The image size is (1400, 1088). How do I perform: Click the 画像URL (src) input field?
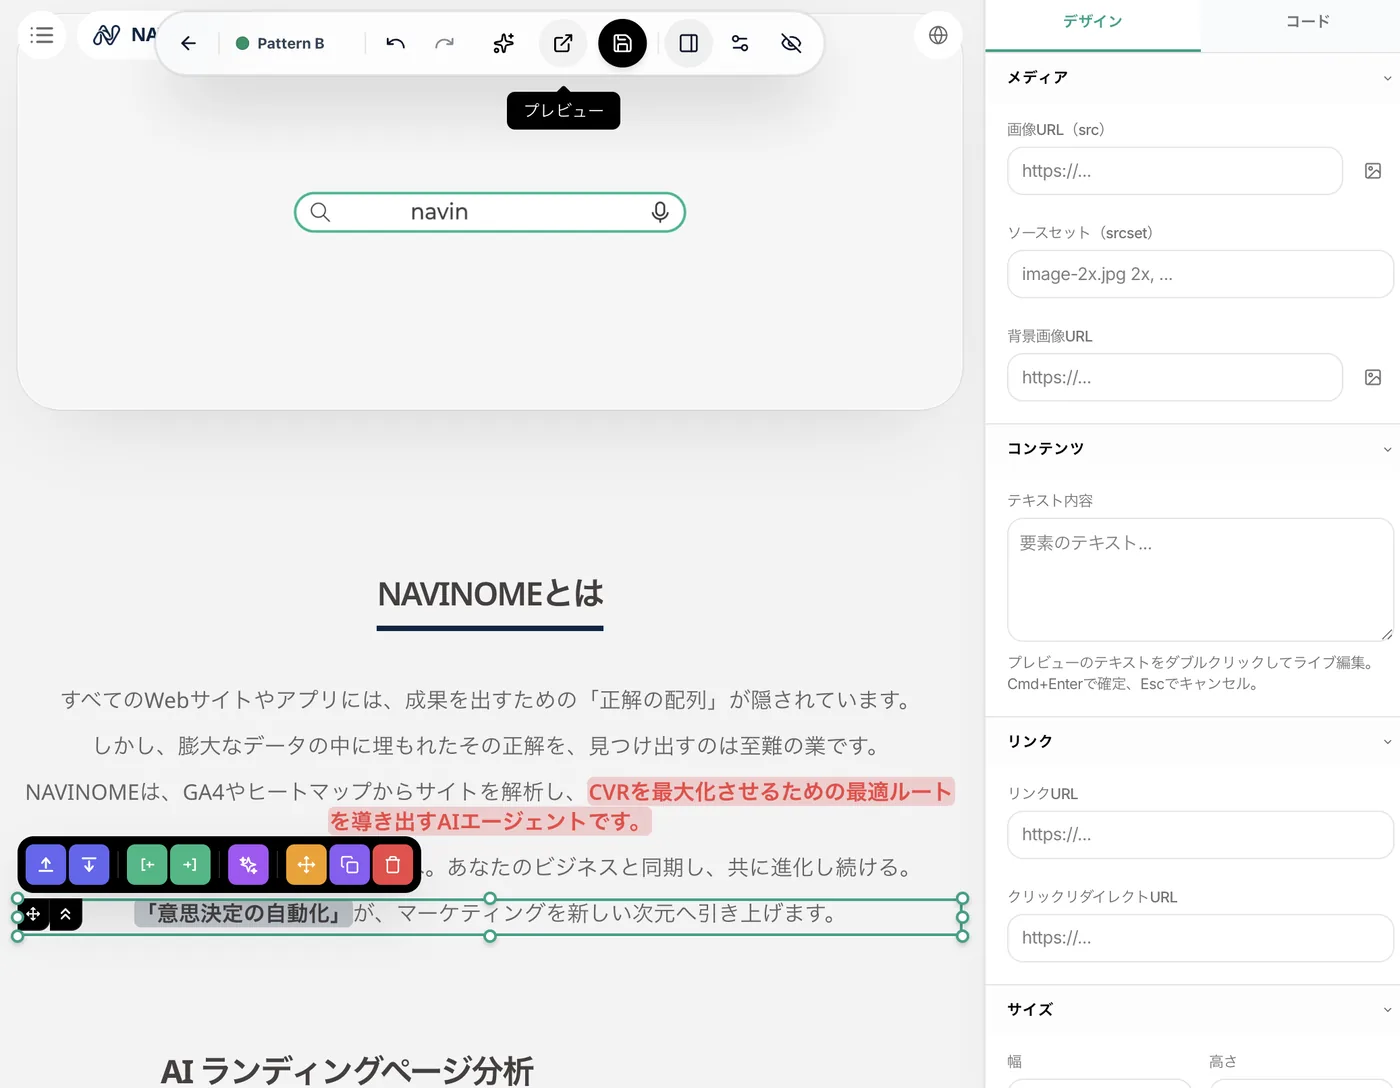(x=1175, y=171)
